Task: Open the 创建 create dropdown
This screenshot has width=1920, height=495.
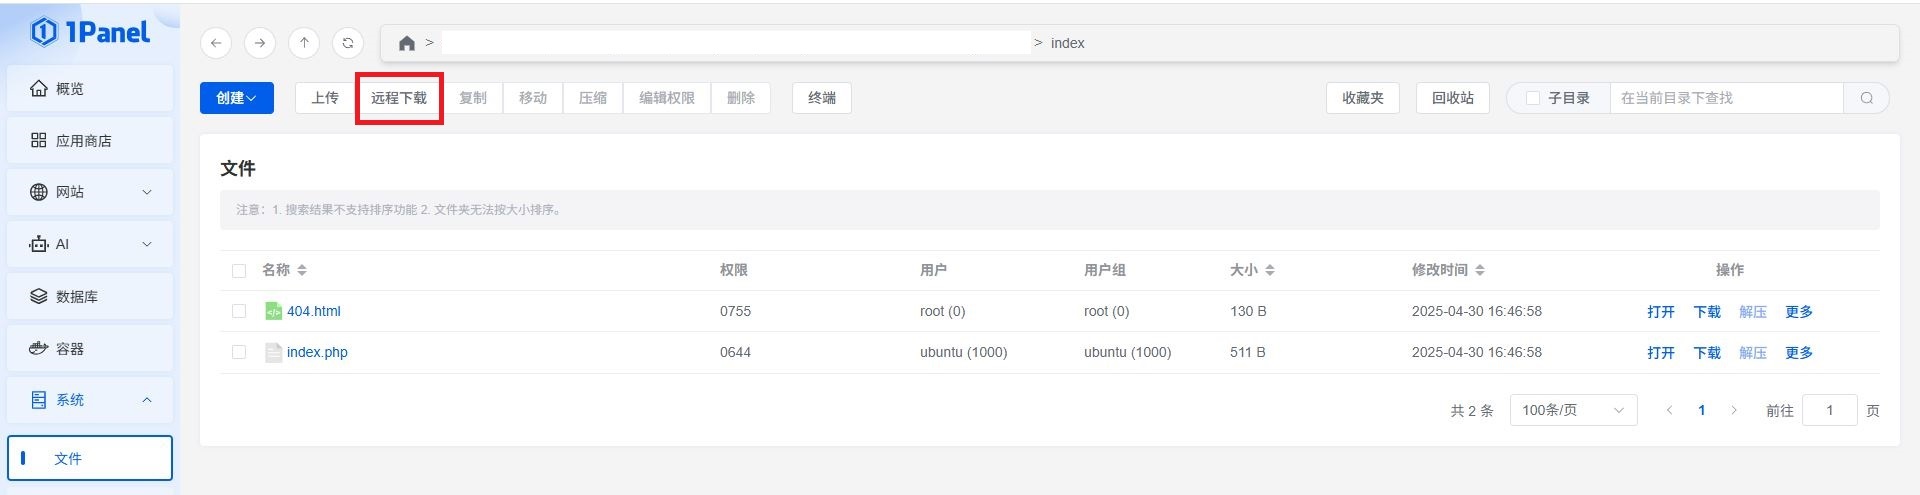Action: tap(237, 98)
